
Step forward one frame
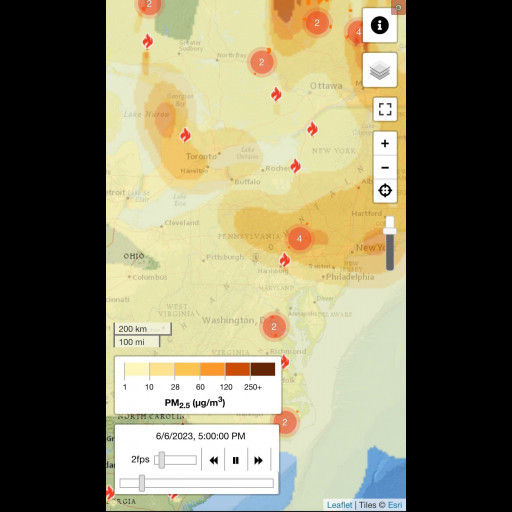(x=258, y=460)
